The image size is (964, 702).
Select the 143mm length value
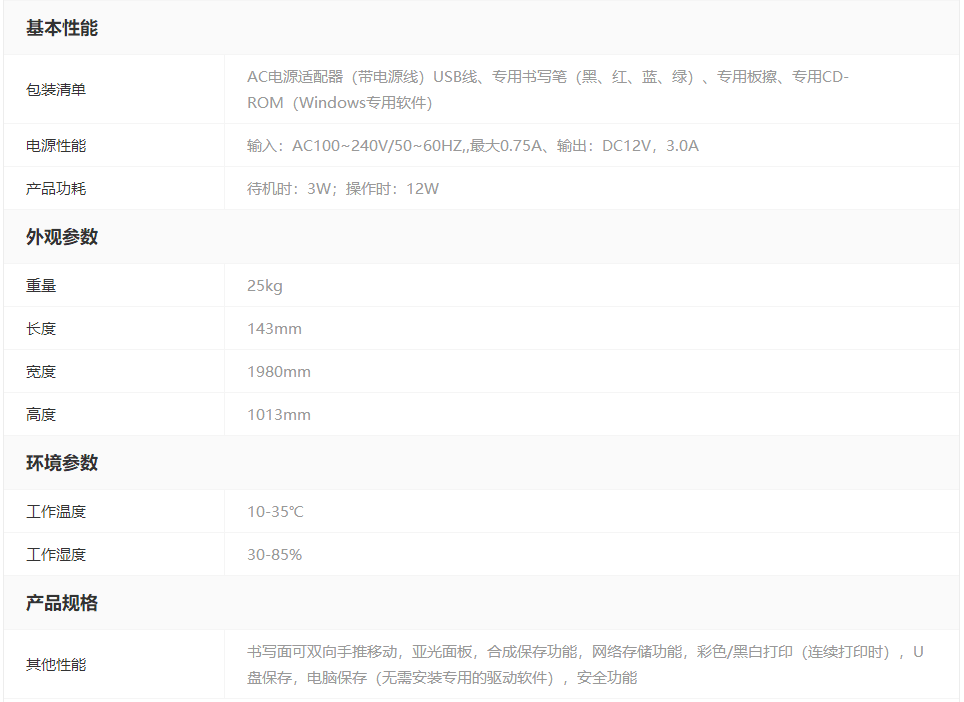coord(274,329)
